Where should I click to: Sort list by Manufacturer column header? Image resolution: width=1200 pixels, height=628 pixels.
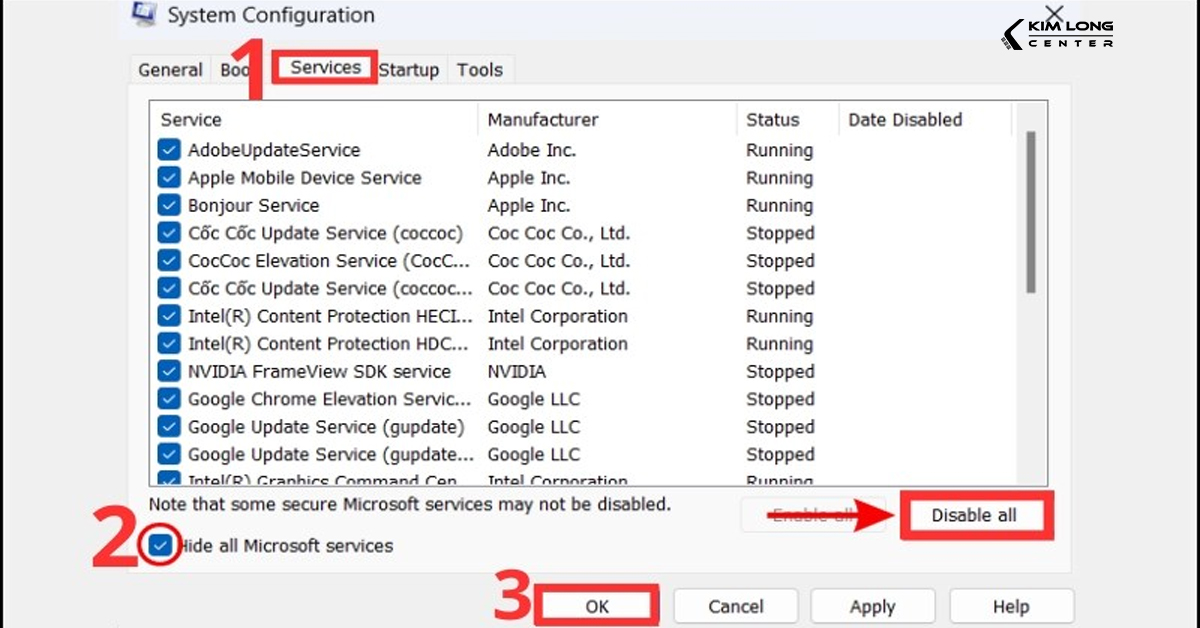coord(543,120)
